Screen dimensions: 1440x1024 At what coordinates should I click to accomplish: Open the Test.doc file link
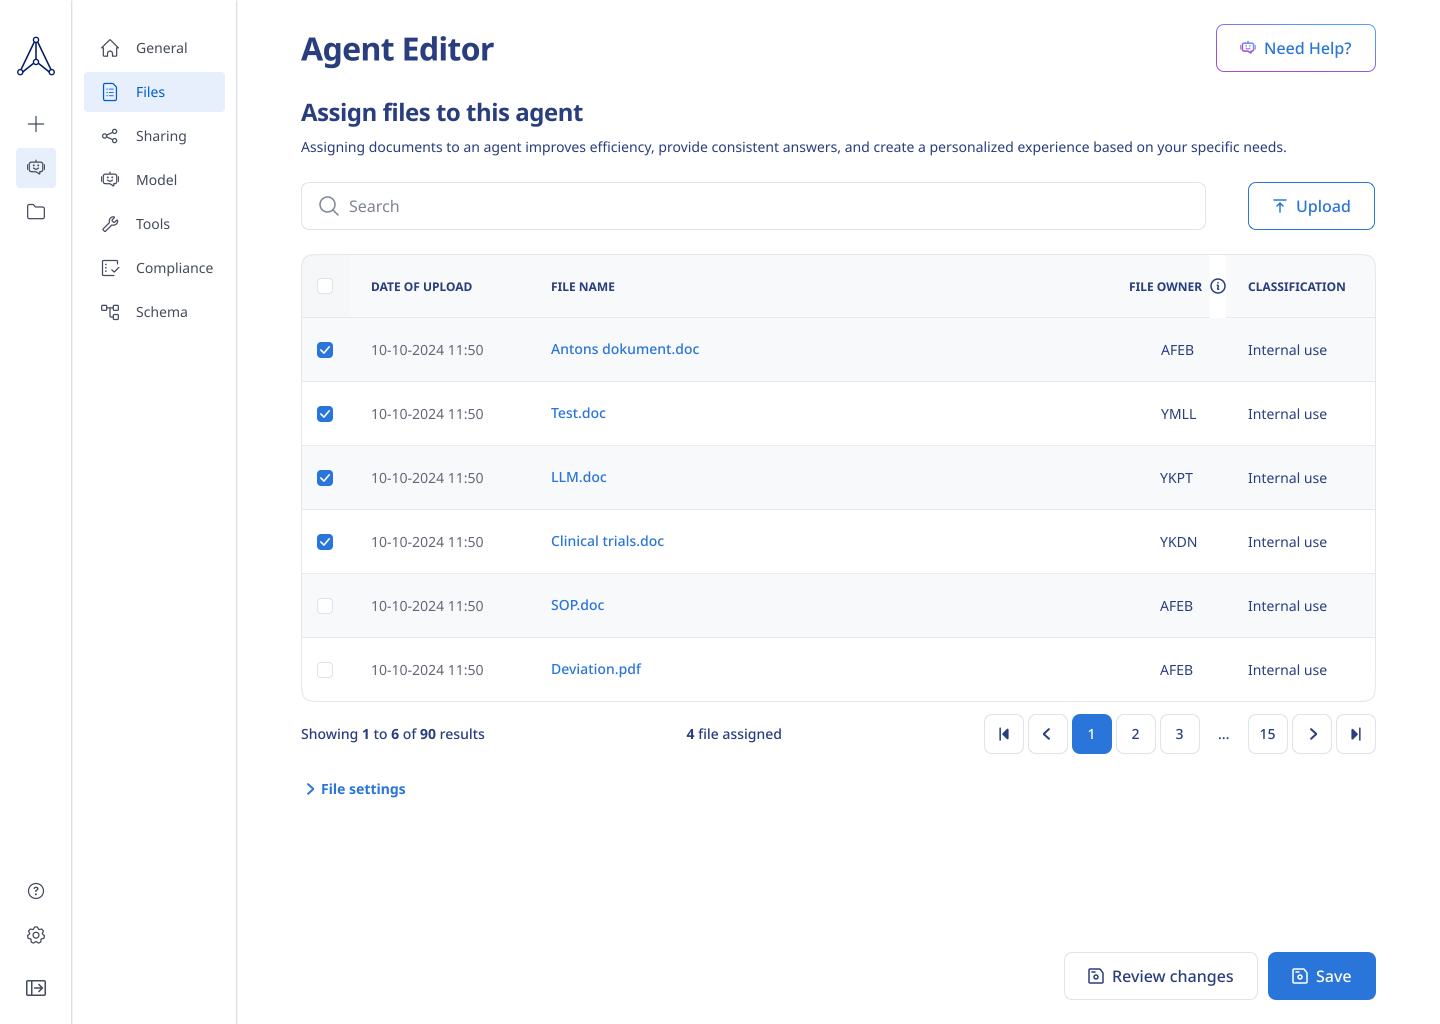(578, 413)
